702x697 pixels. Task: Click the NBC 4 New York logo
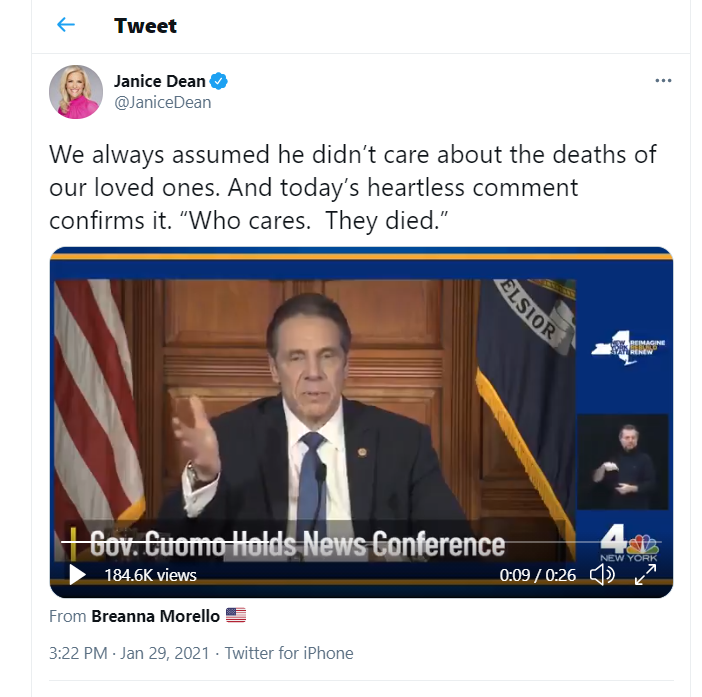[628, 542]
